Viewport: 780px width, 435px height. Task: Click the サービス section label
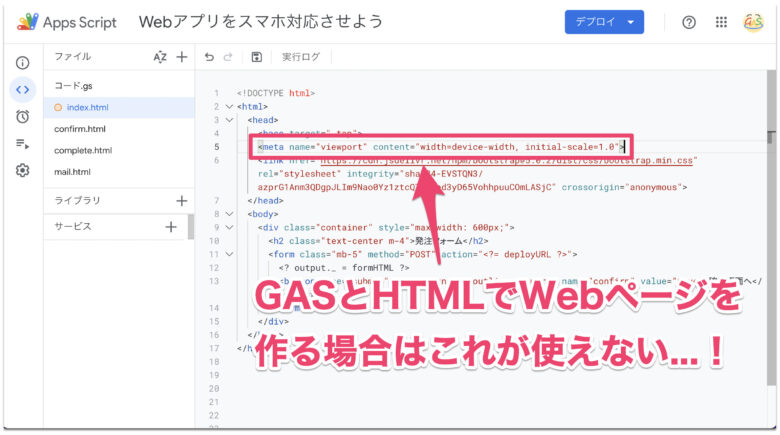point(73,226)
